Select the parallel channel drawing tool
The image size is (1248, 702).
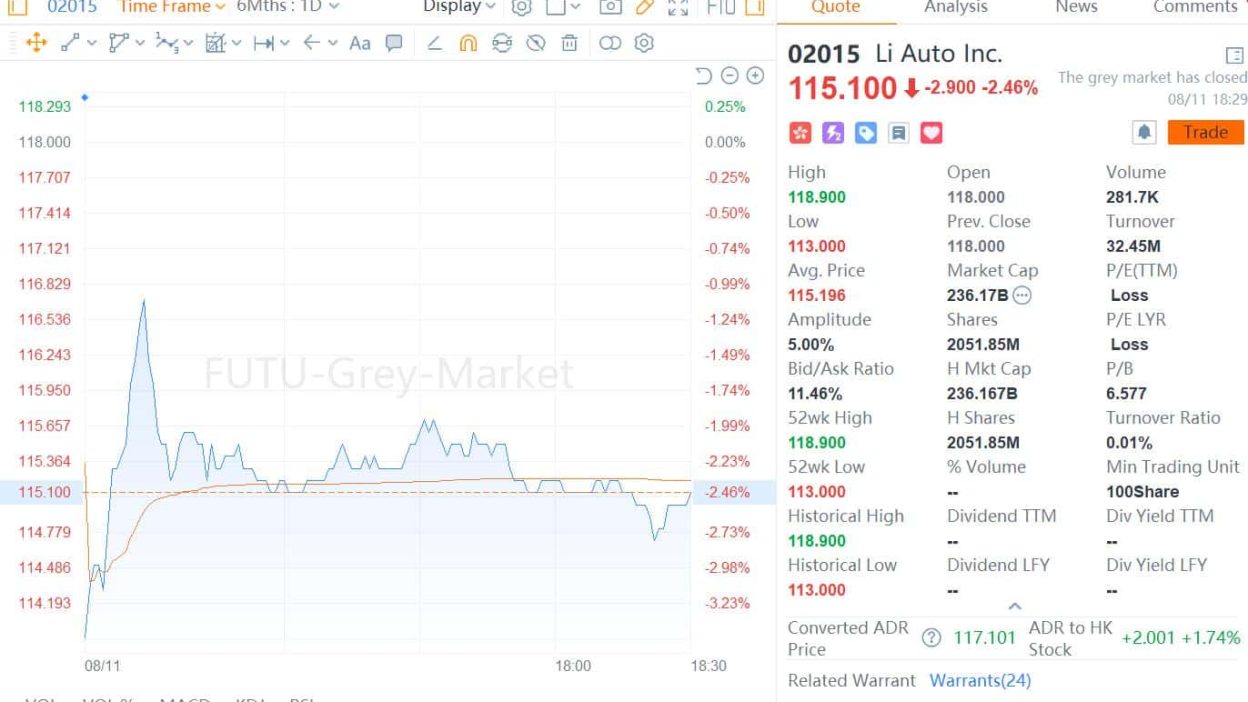click(119, 43)
